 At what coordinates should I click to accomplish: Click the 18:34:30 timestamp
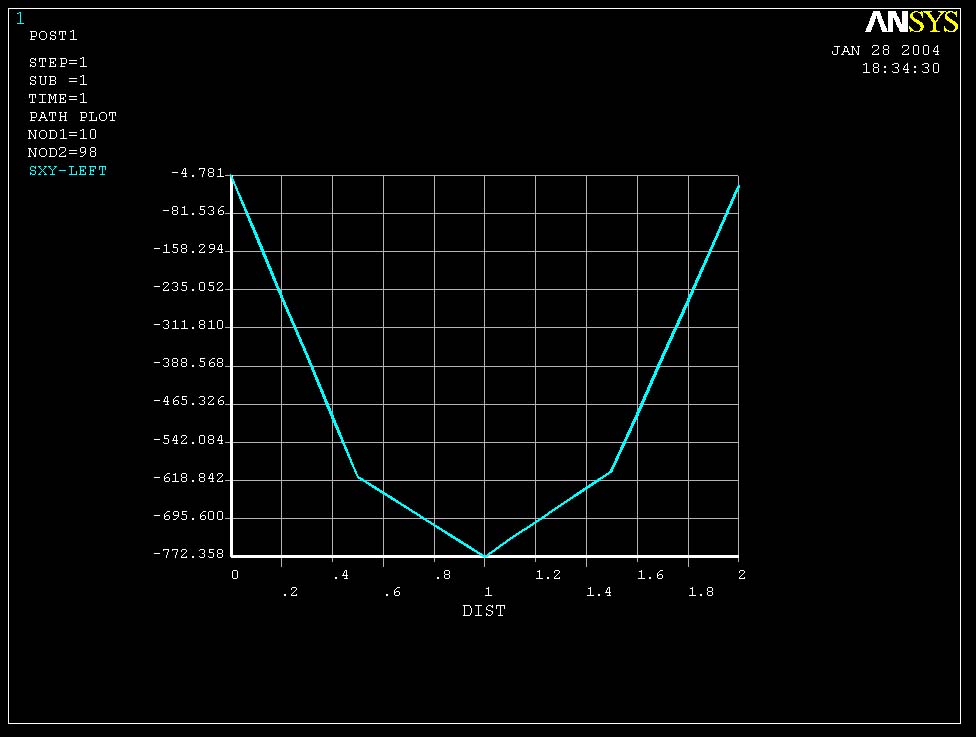point(901,68)
